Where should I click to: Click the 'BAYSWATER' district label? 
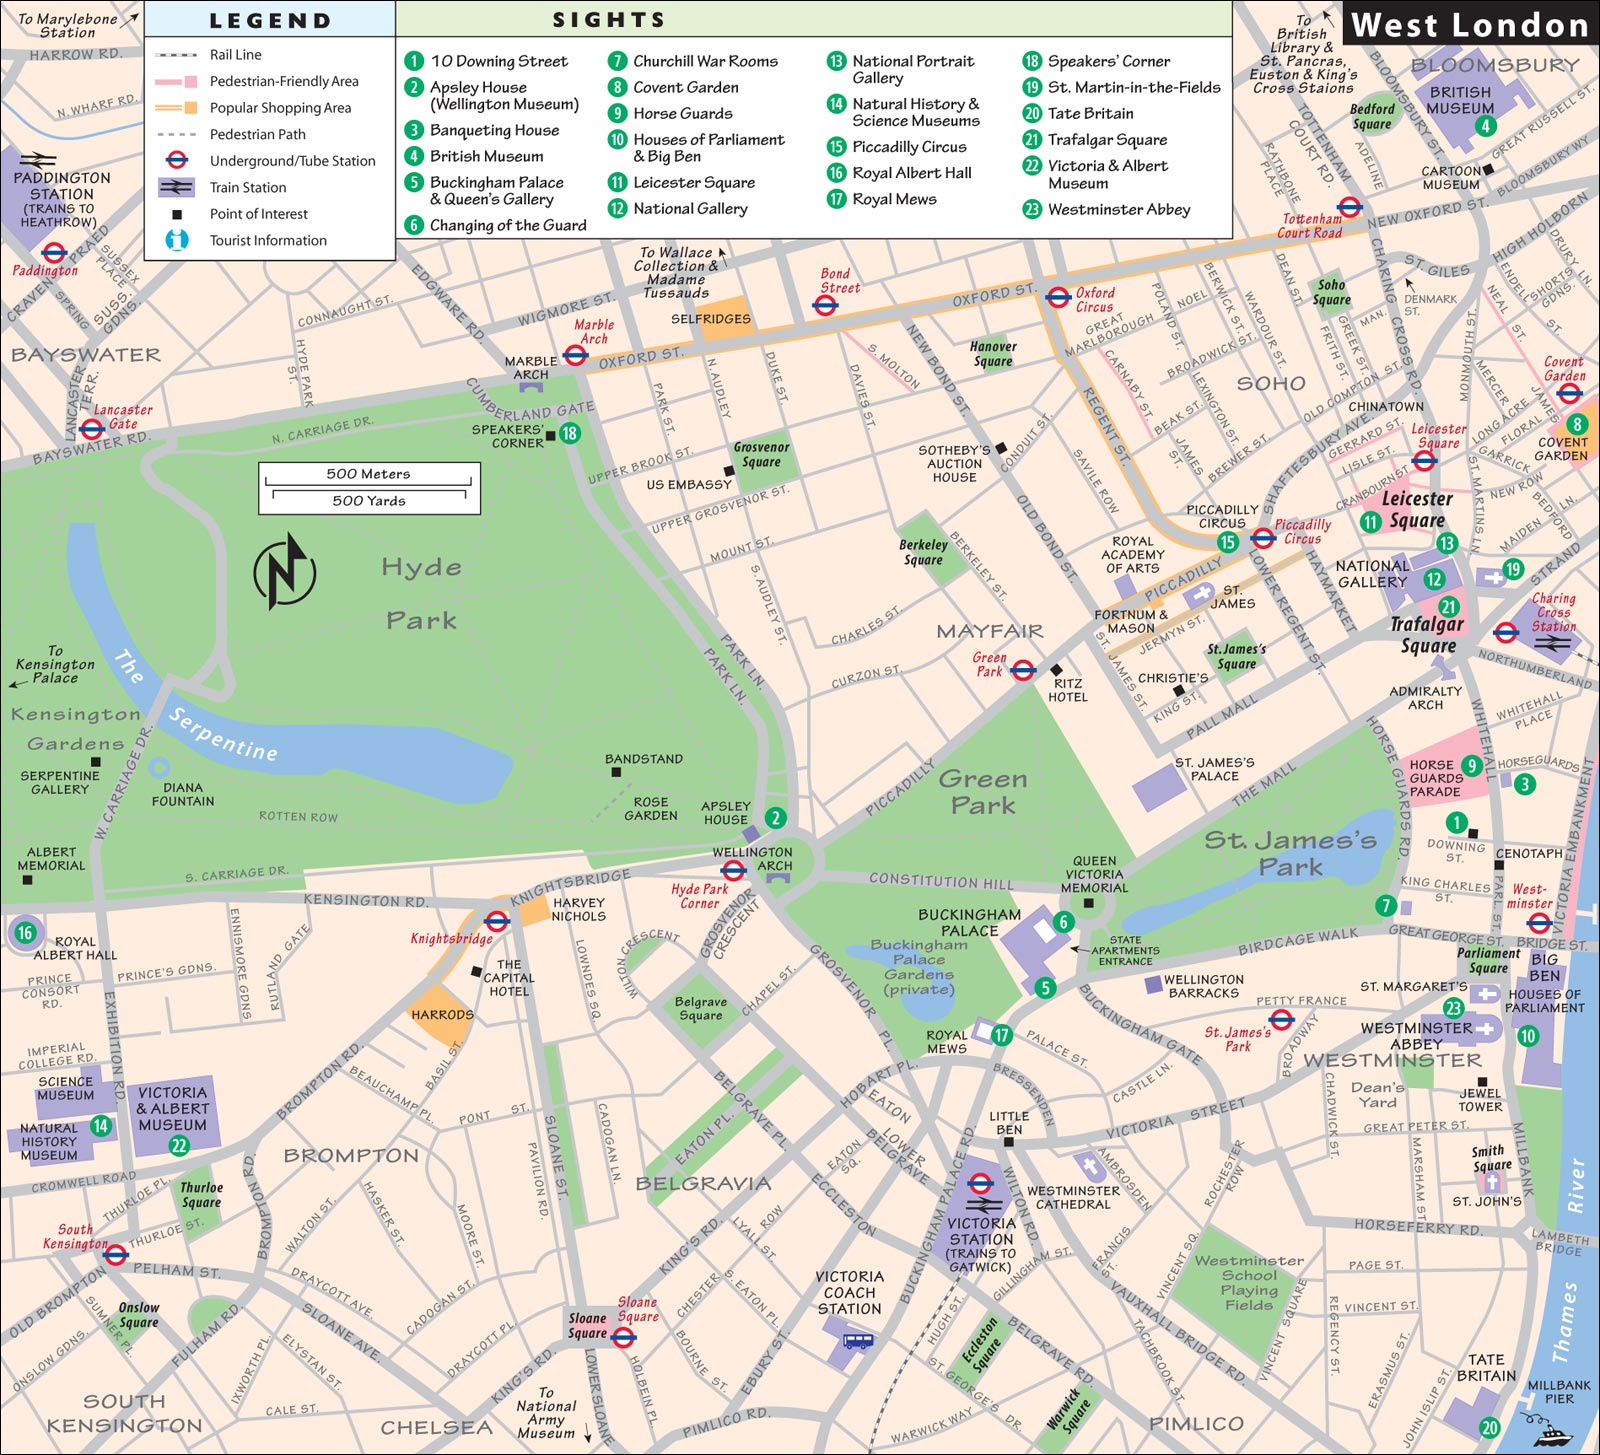pyautogui.click(x=86, y=354)
